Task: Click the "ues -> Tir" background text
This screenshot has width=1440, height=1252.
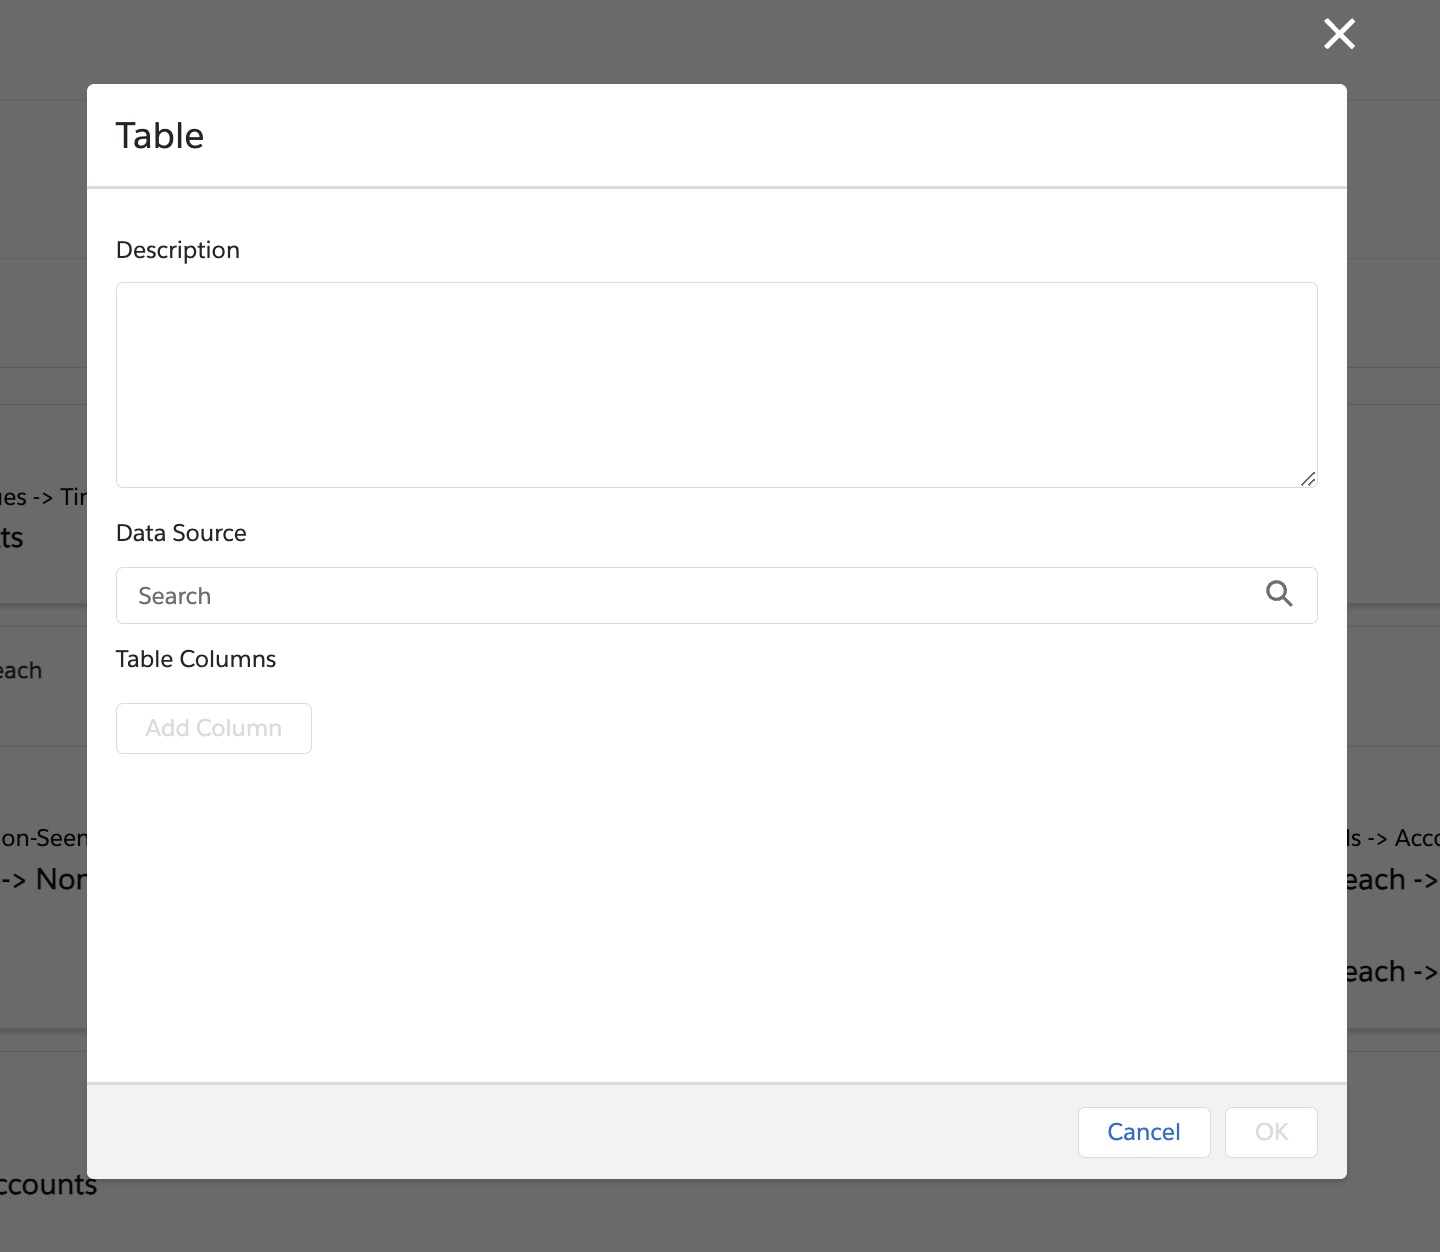Action: point(42,497)
